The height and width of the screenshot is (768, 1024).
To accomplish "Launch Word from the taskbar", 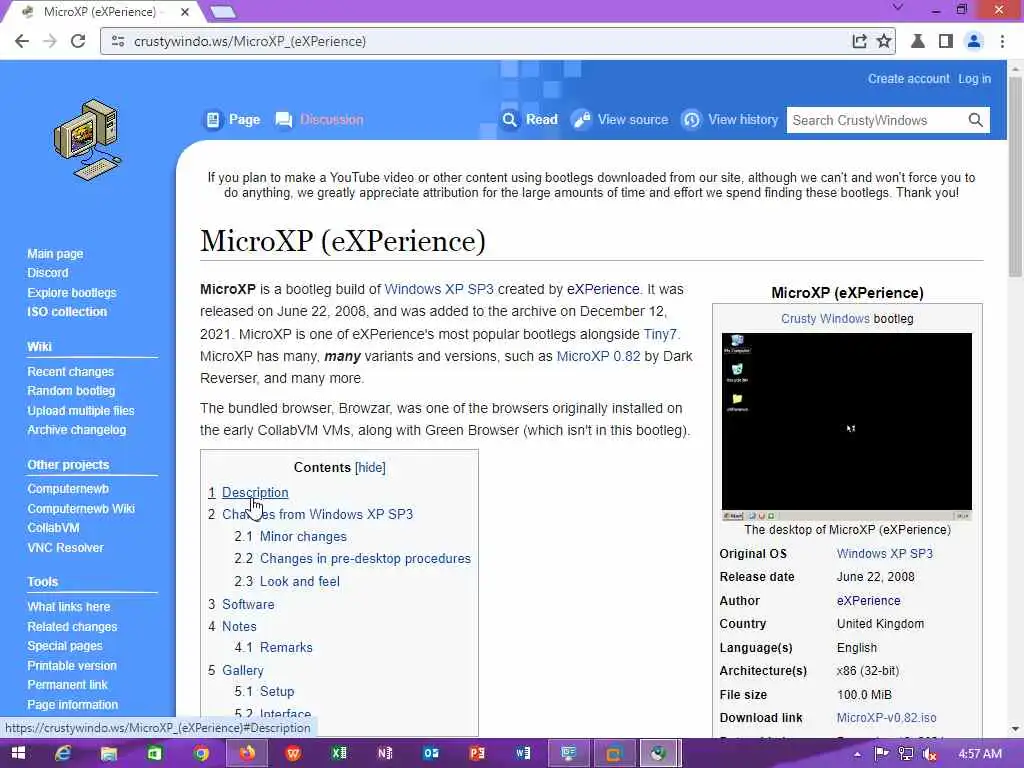I will [523, 754].
